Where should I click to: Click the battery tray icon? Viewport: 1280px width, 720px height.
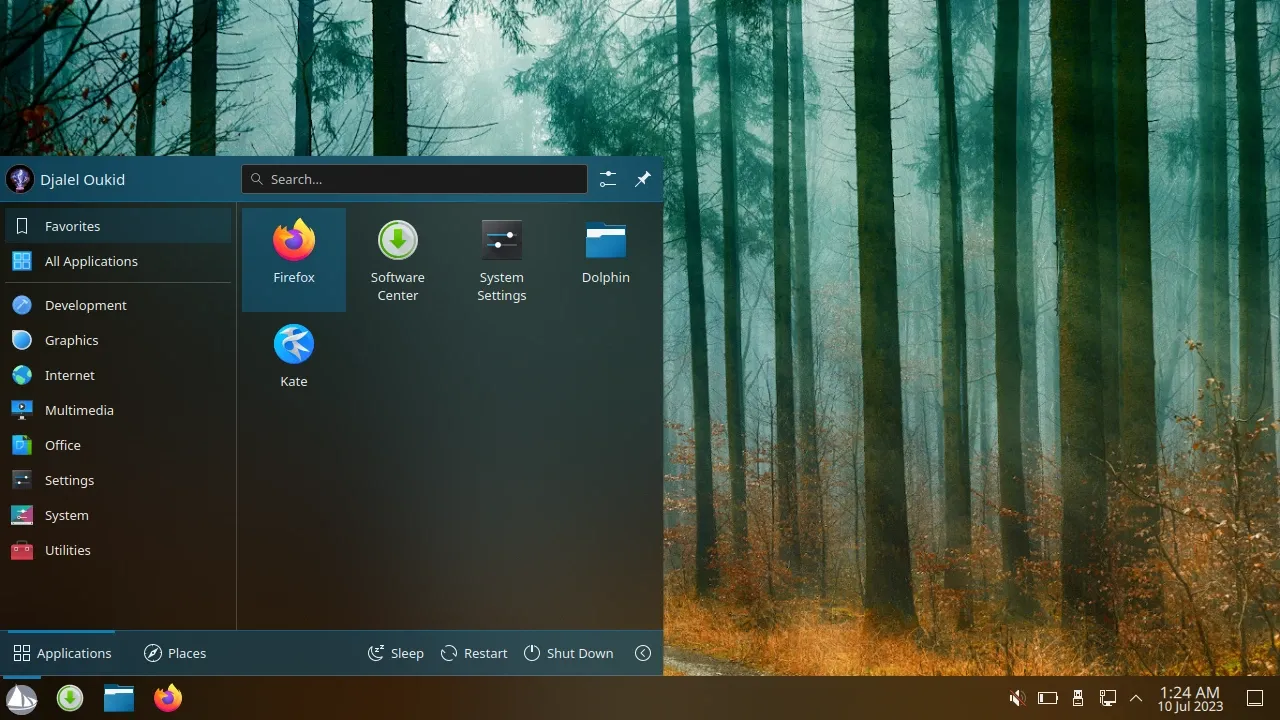pyautogui.click(x=1047, y=698)
